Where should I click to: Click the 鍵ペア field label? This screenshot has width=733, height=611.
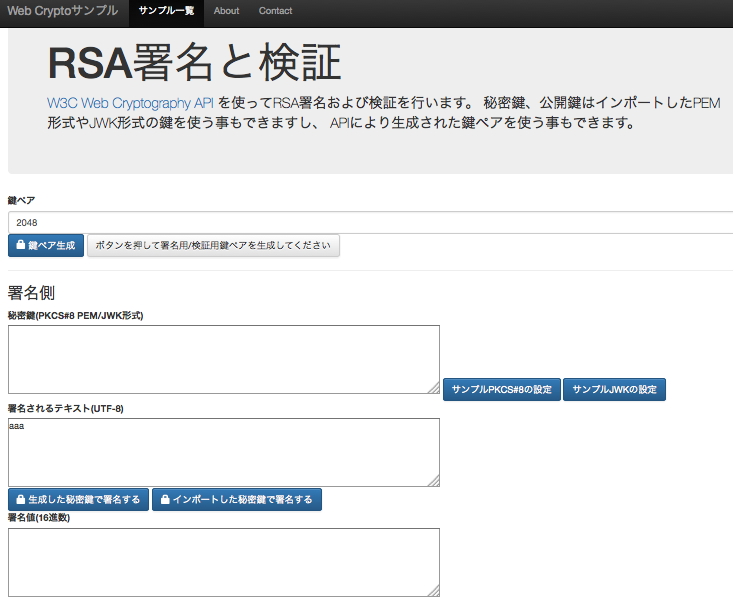point(22,201)
